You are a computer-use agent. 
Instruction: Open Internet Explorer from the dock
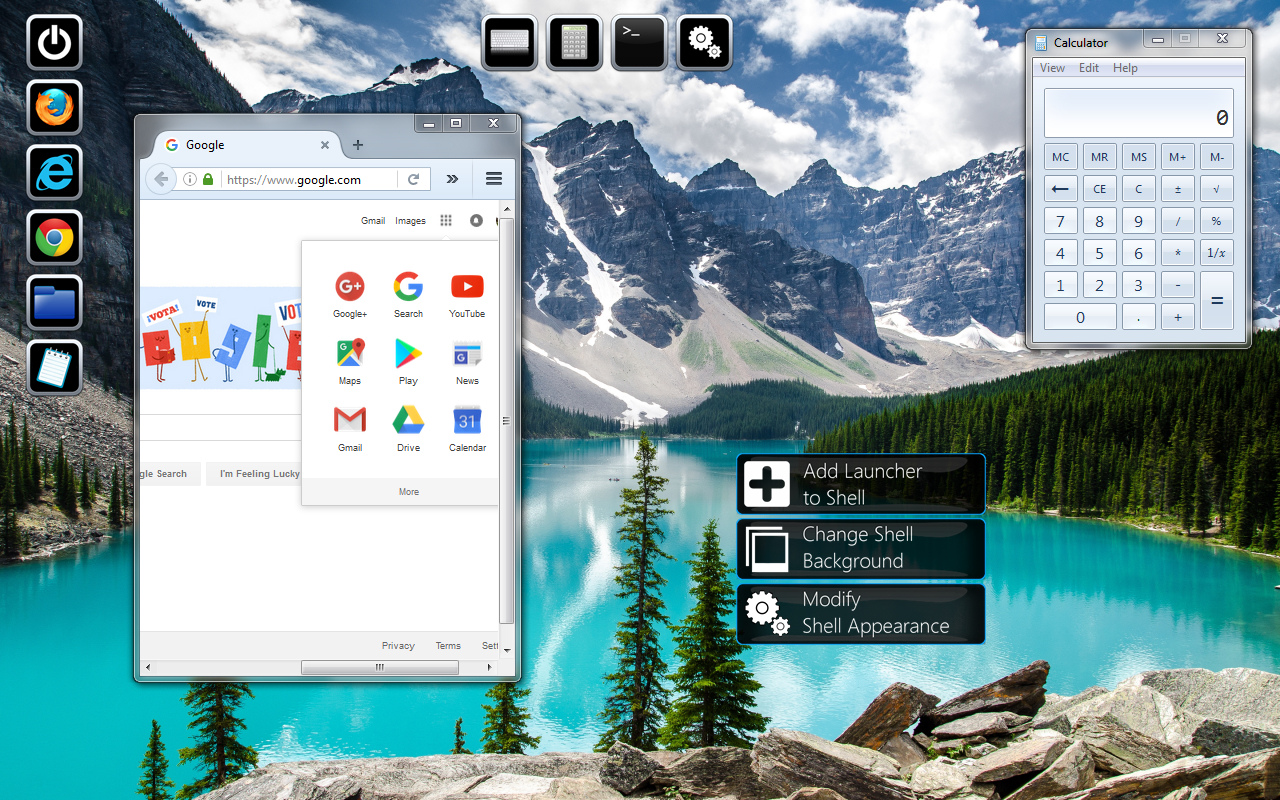coord(54,172)
